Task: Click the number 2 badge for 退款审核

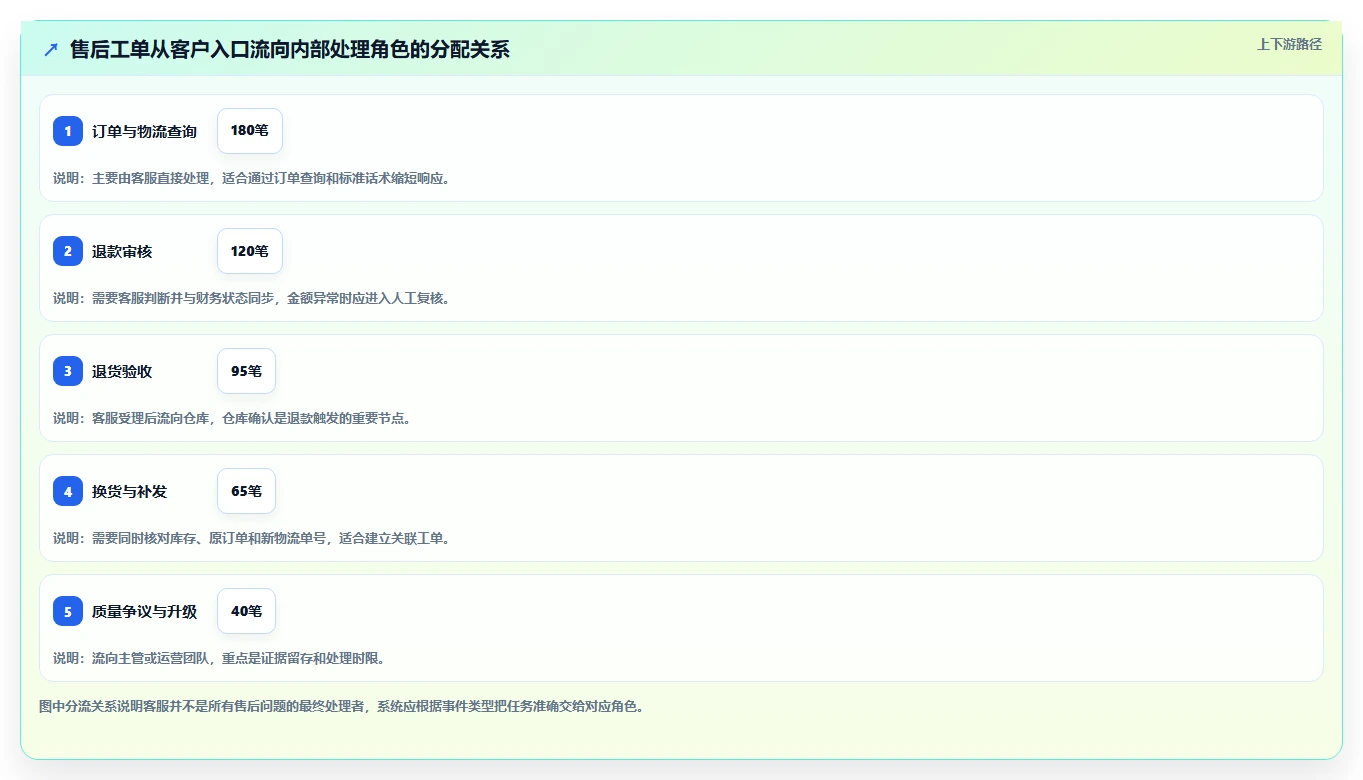Action: (68, 251)
